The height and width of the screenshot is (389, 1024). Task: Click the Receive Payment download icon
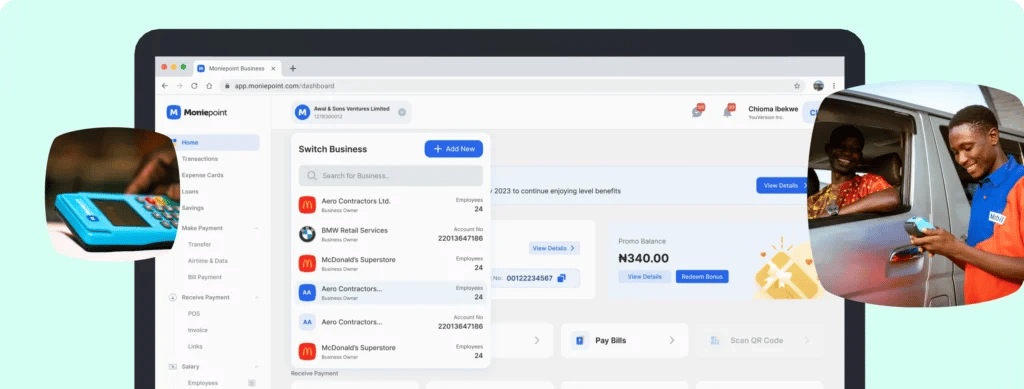click(x=173, y=297)
